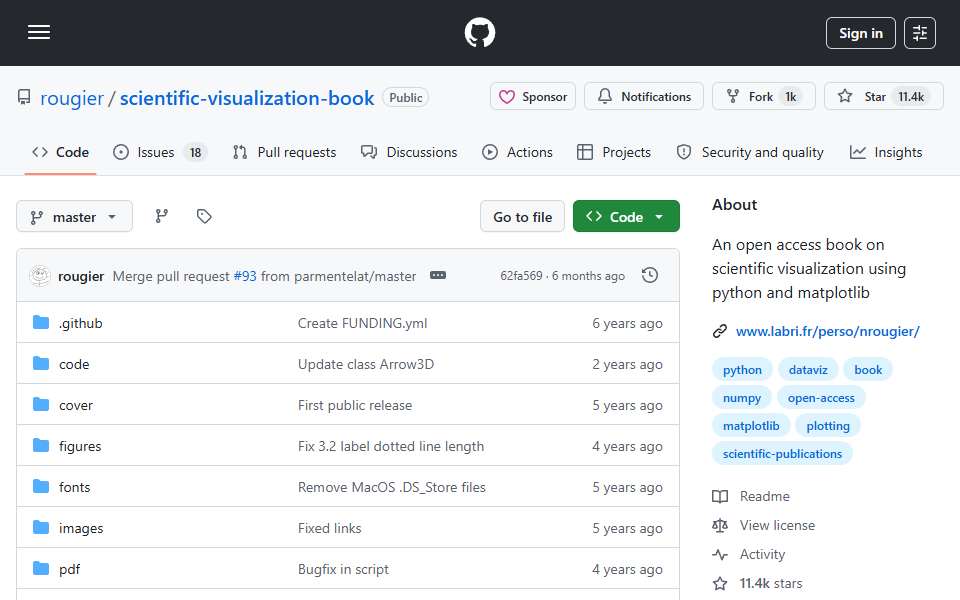Screen dimensions: 960x600
Task: Open the appearance settings icon beside Sign in
Action: click(x=920, y=33)
